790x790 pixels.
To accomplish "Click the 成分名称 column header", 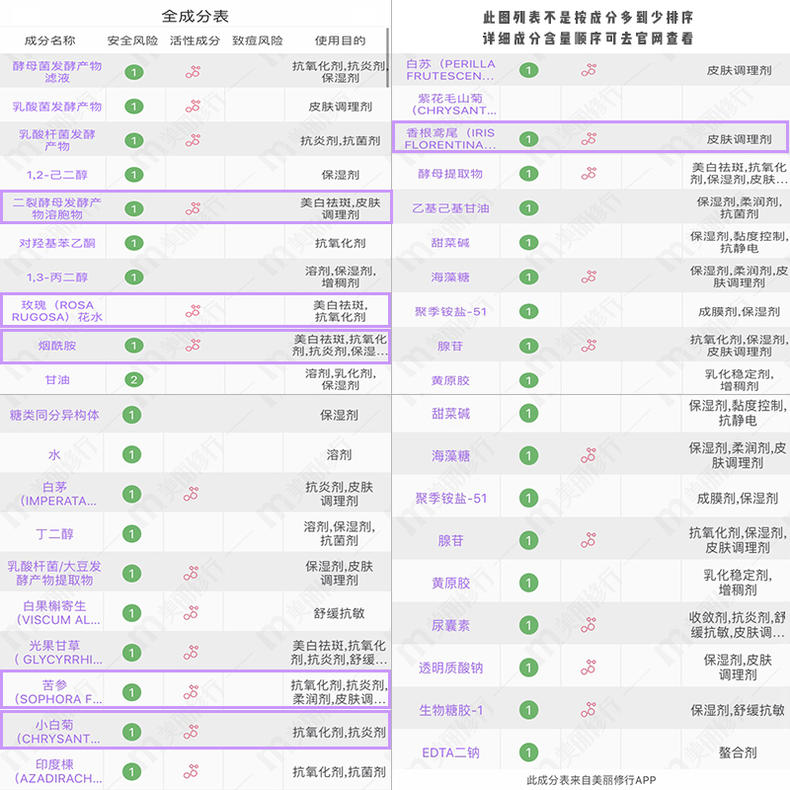I will 49,40.
